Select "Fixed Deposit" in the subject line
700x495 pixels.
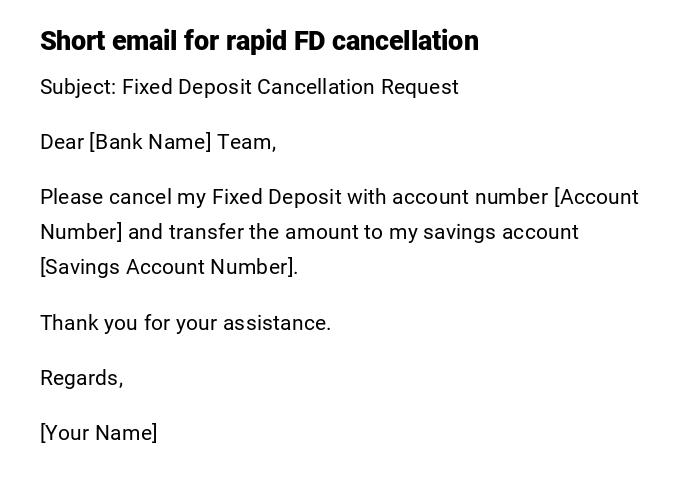point(187,87)
